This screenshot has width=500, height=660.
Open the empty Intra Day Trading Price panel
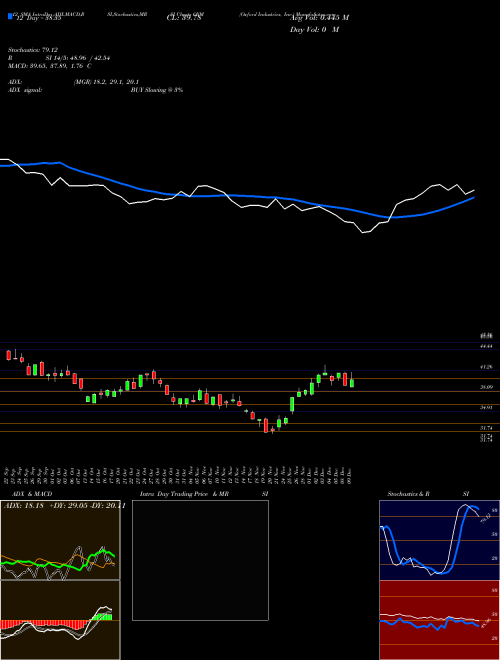pyautogui.click(x=200, y=560)
